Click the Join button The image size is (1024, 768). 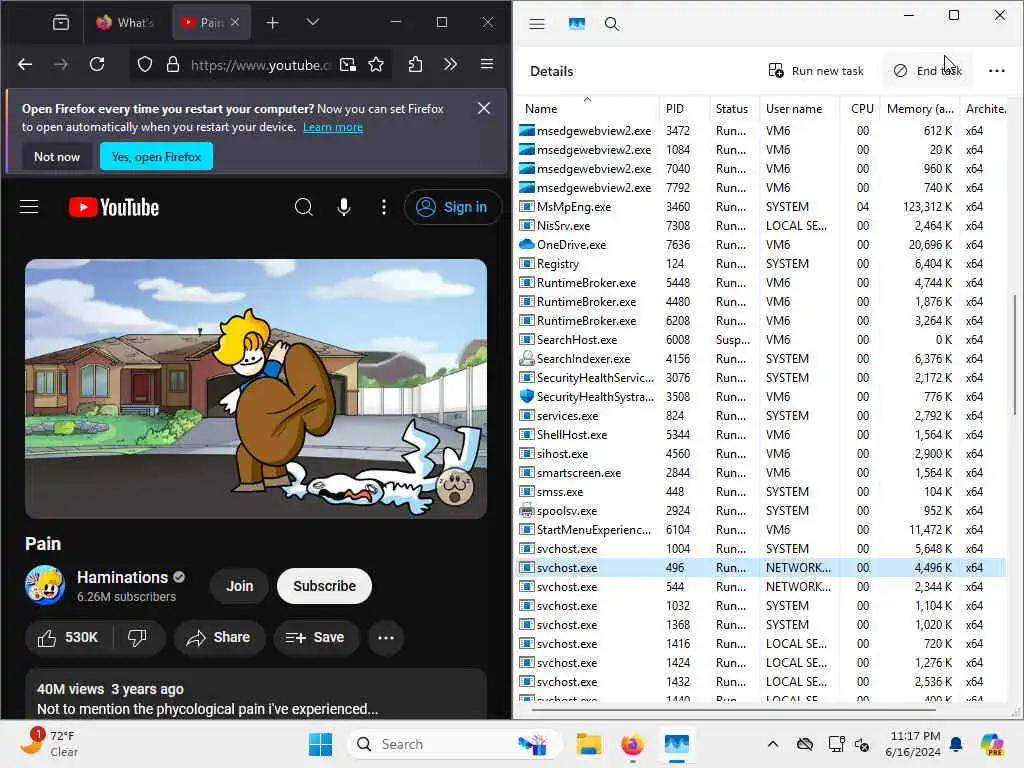(x=240, y=586)
